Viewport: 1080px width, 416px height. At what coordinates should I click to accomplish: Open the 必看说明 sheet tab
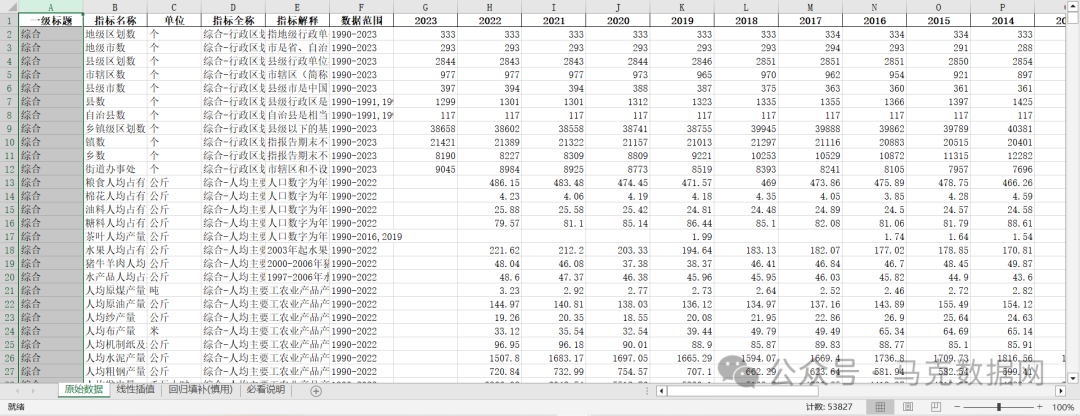[x=266, y=390]
